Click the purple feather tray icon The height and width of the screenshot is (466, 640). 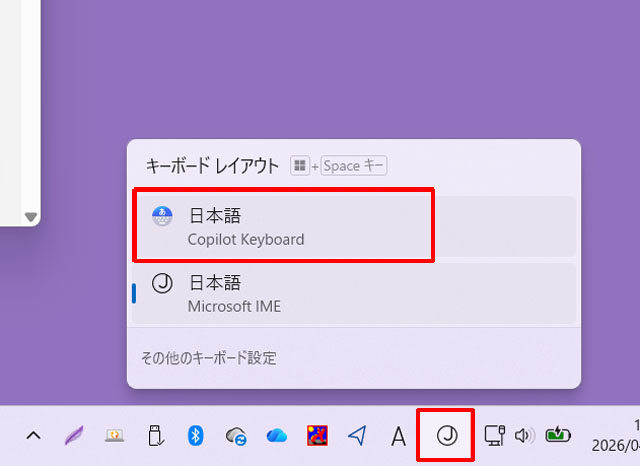pyautogui.click(x=74, y=435)
